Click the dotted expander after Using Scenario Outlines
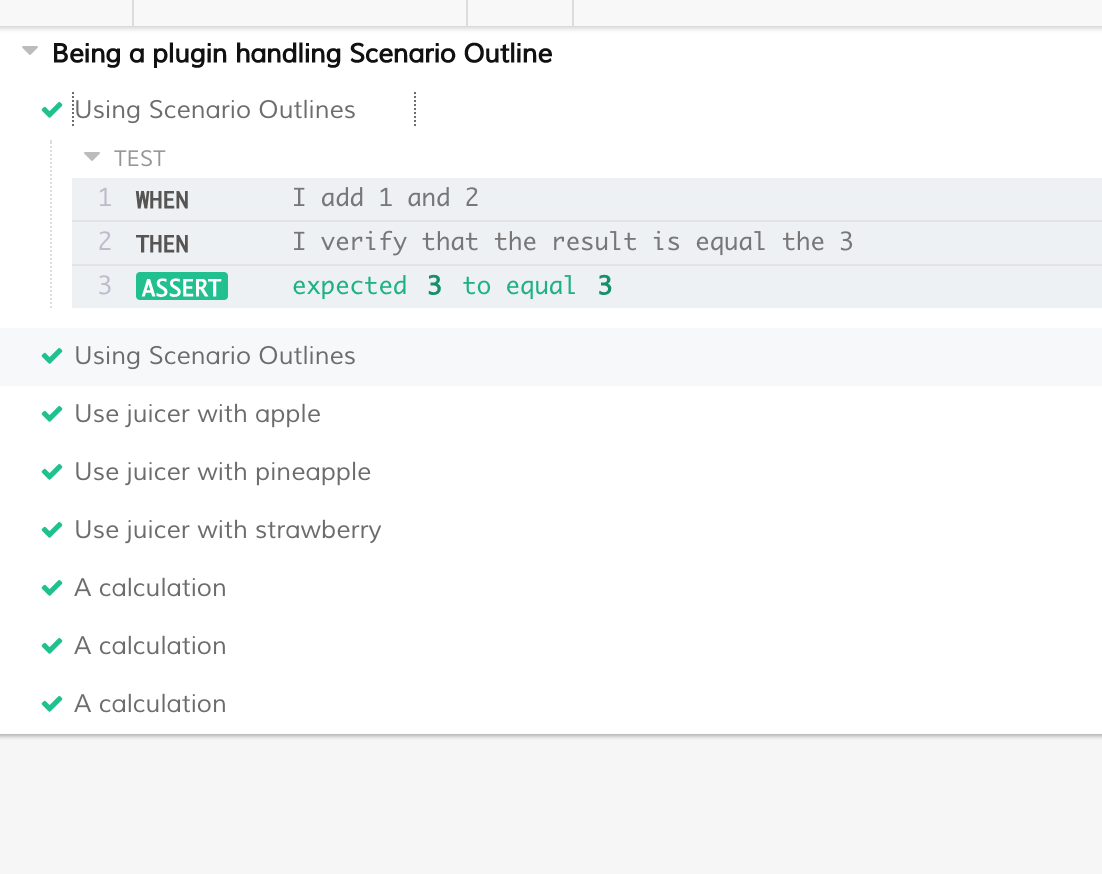 415,110
